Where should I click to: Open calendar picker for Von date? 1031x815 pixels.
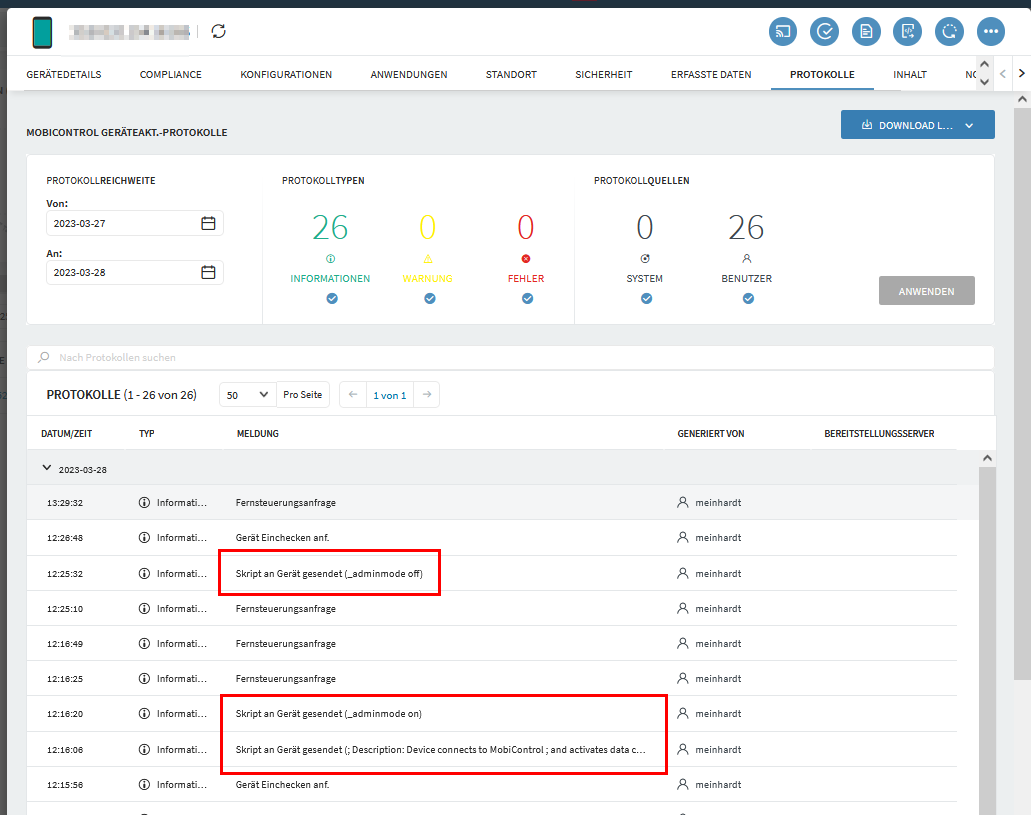click(208, 223)
